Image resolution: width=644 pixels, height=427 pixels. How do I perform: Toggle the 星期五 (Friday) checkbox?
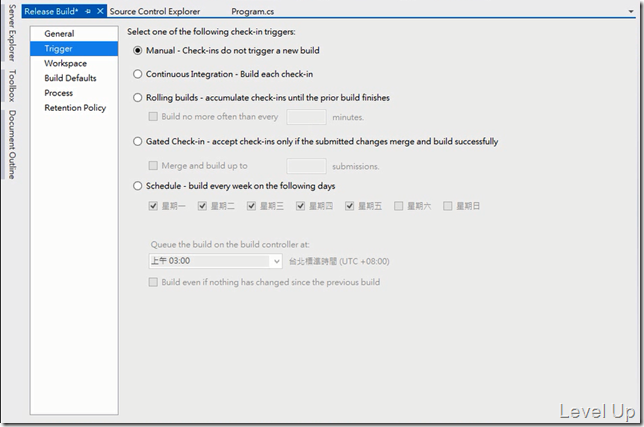click(x=350, y=206)
